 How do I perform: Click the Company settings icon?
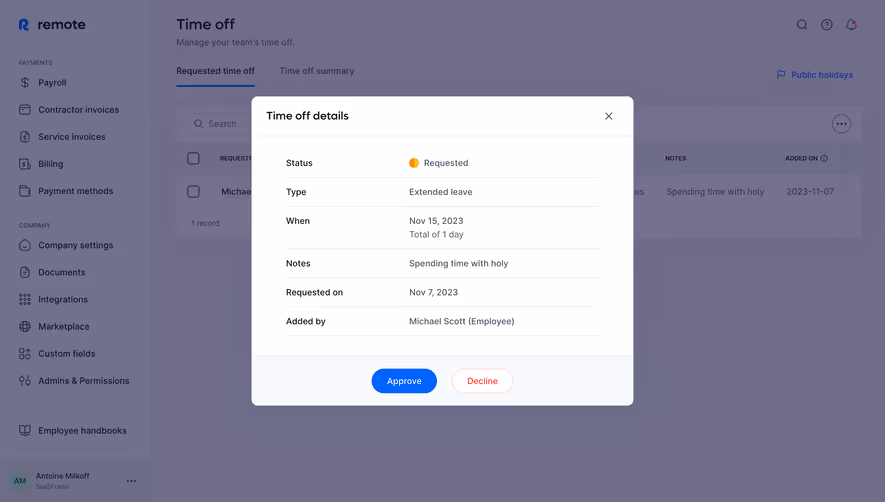[x=25, y=245]
